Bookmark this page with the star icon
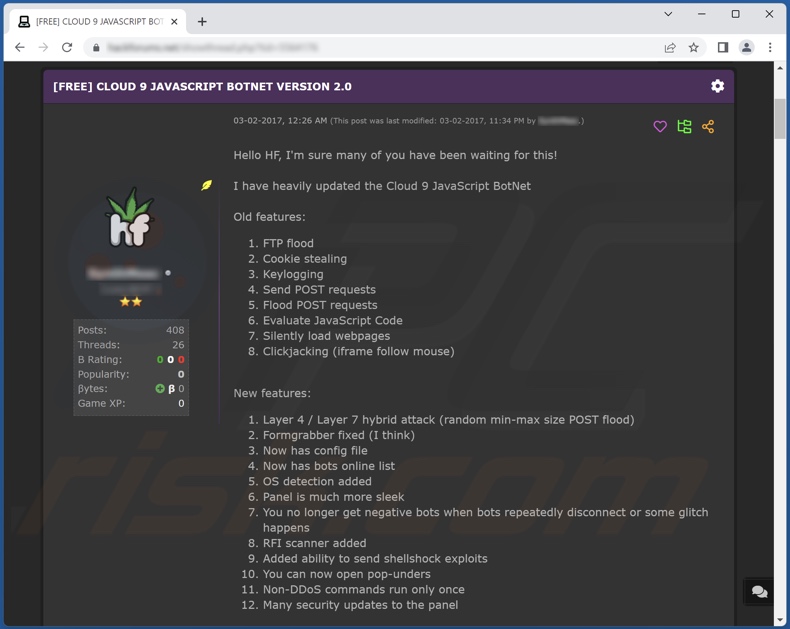This screenshot has width=790, height=629. pos(694,48)
